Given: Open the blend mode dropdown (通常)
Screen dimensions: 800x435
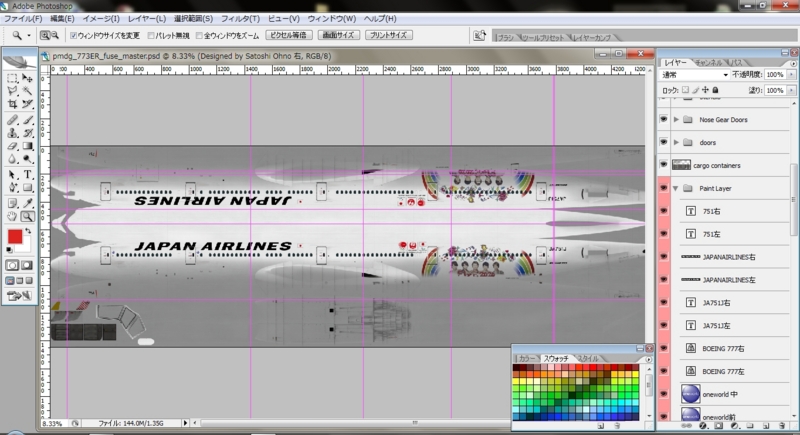Looking at the screenshot, I should pos(694,74).
